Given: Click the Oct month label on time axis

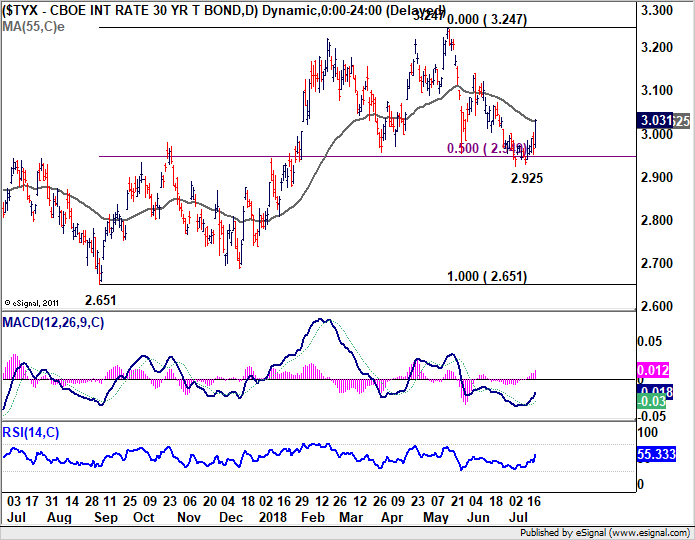Looking at the screenshot, I should tap(144, 517).
